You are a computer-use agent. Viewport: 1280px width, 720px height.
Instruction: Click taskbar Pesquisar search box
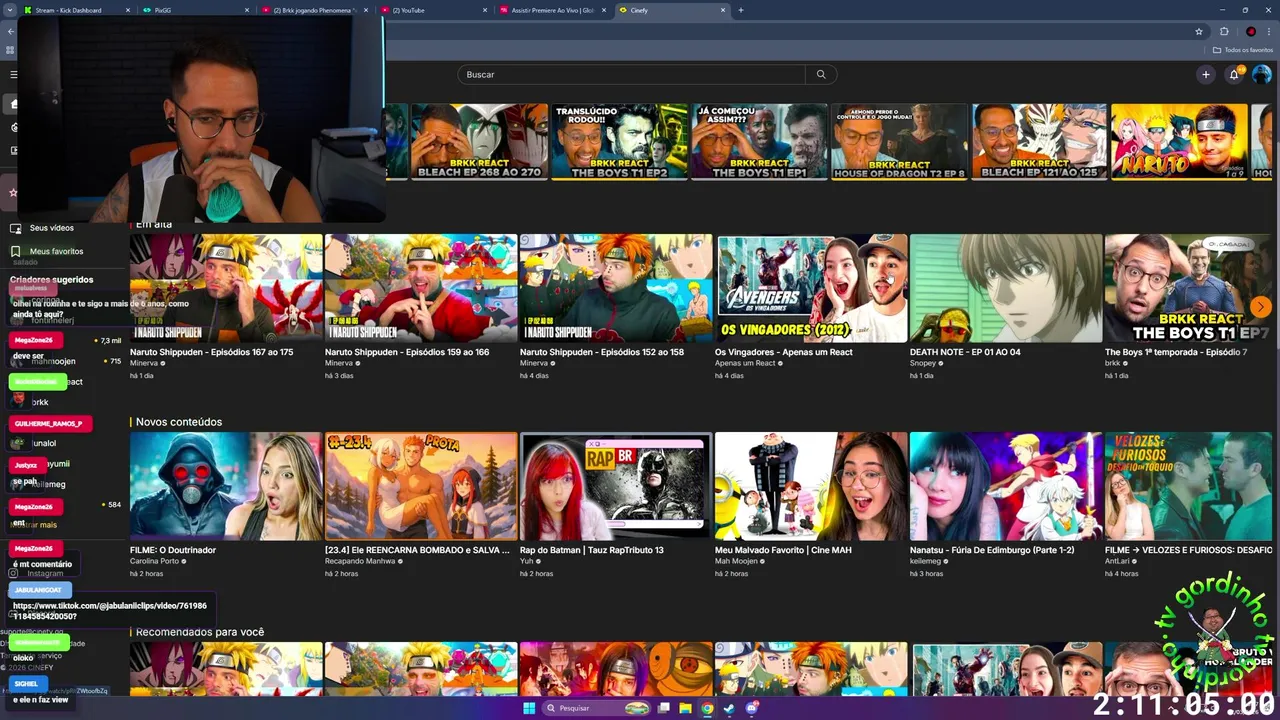(x=595, y=708)
